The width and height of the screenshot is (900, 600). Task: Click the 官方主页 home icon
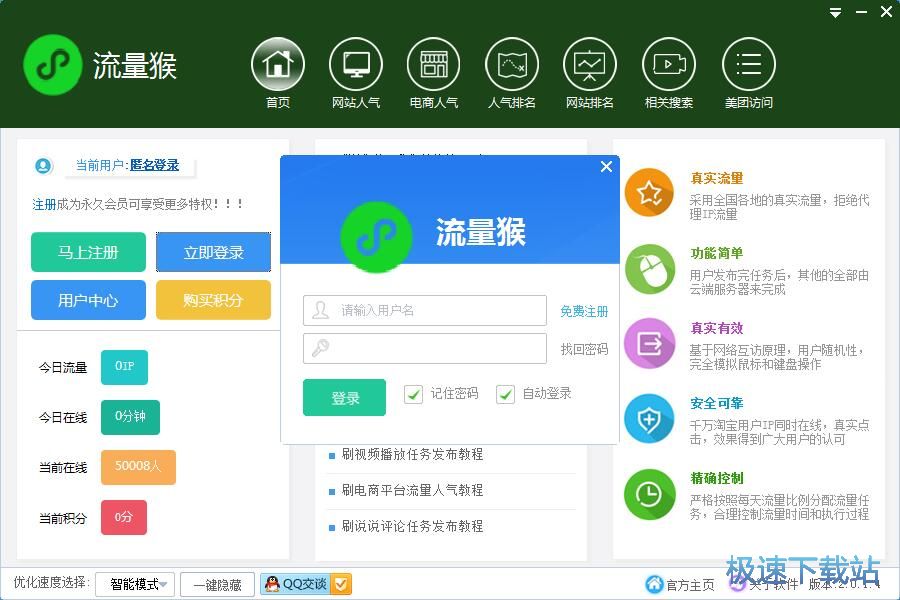(654, 584)
